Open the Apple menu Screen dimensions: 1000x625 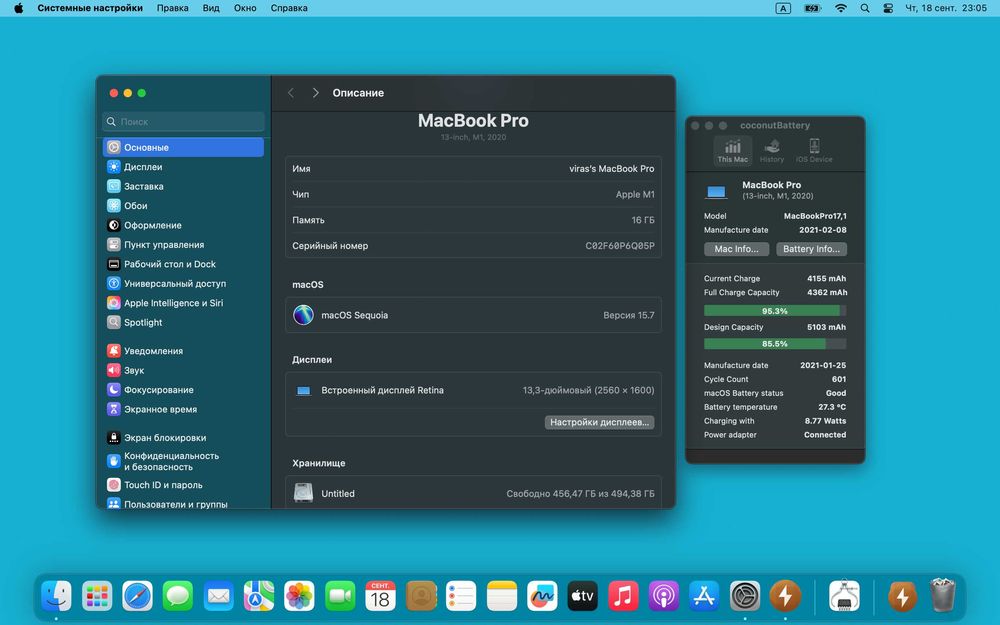pos(18,8)
